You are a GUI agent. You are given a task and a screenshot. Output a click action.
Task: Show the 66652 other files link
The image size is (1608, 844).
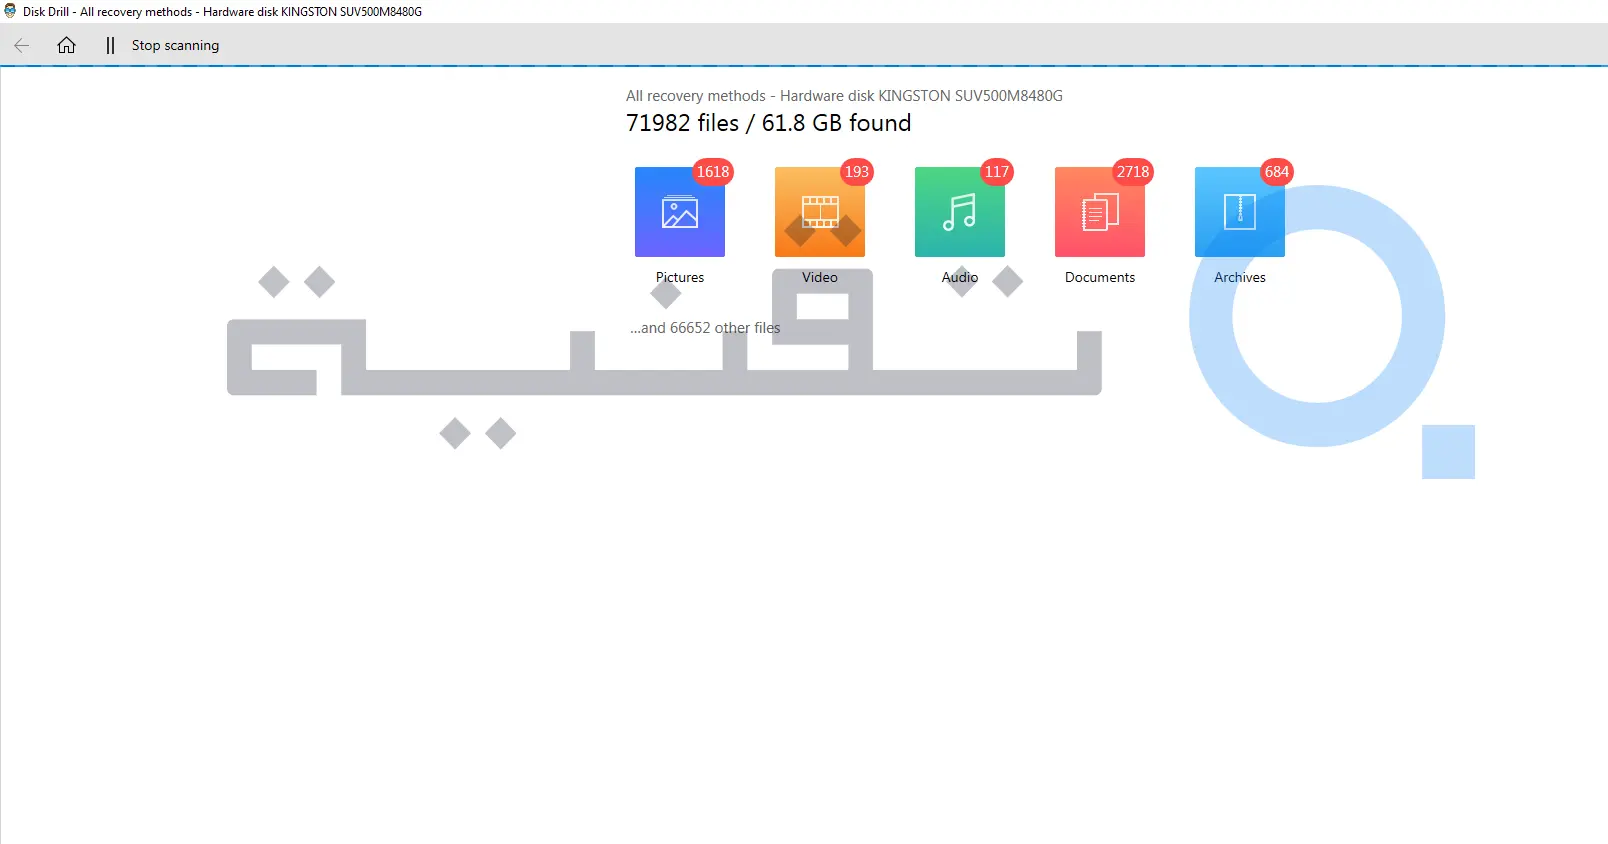(705, 328)
